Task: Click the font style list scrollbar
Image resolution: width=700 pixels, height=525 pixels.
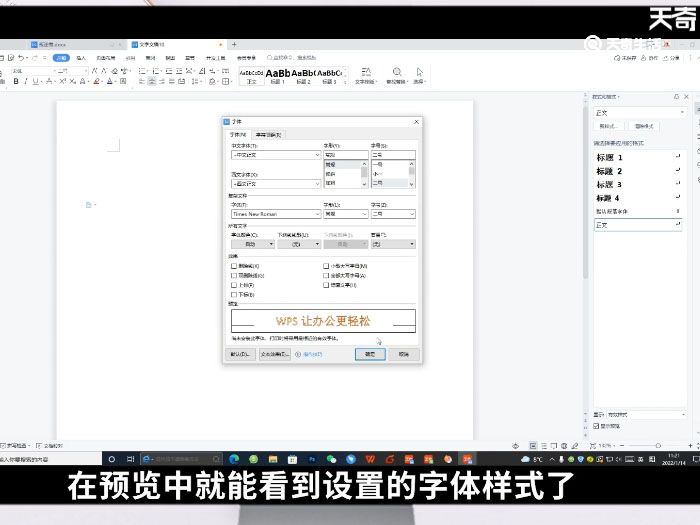Action: point(364,174)
